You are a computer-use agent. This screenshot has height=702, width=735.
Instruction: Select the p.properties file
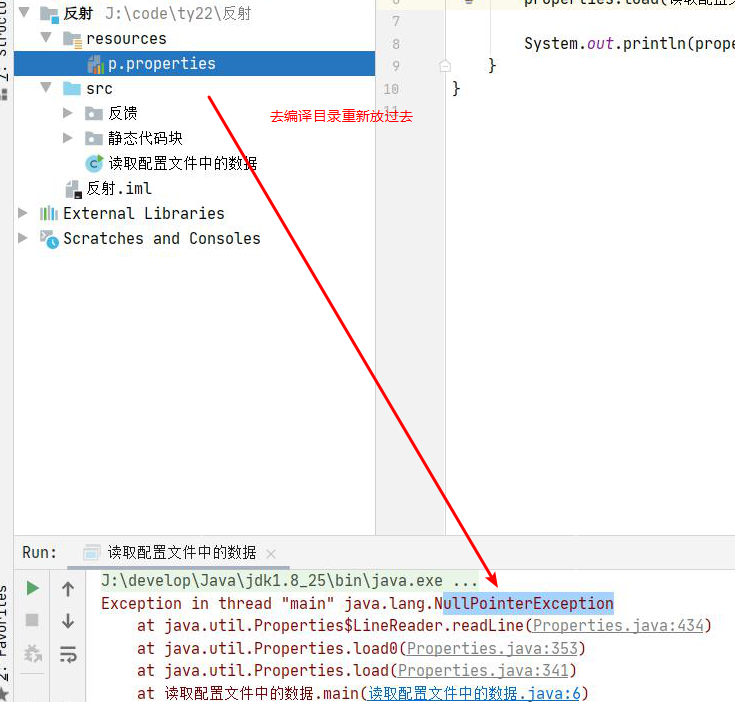[x=195, y=63]
